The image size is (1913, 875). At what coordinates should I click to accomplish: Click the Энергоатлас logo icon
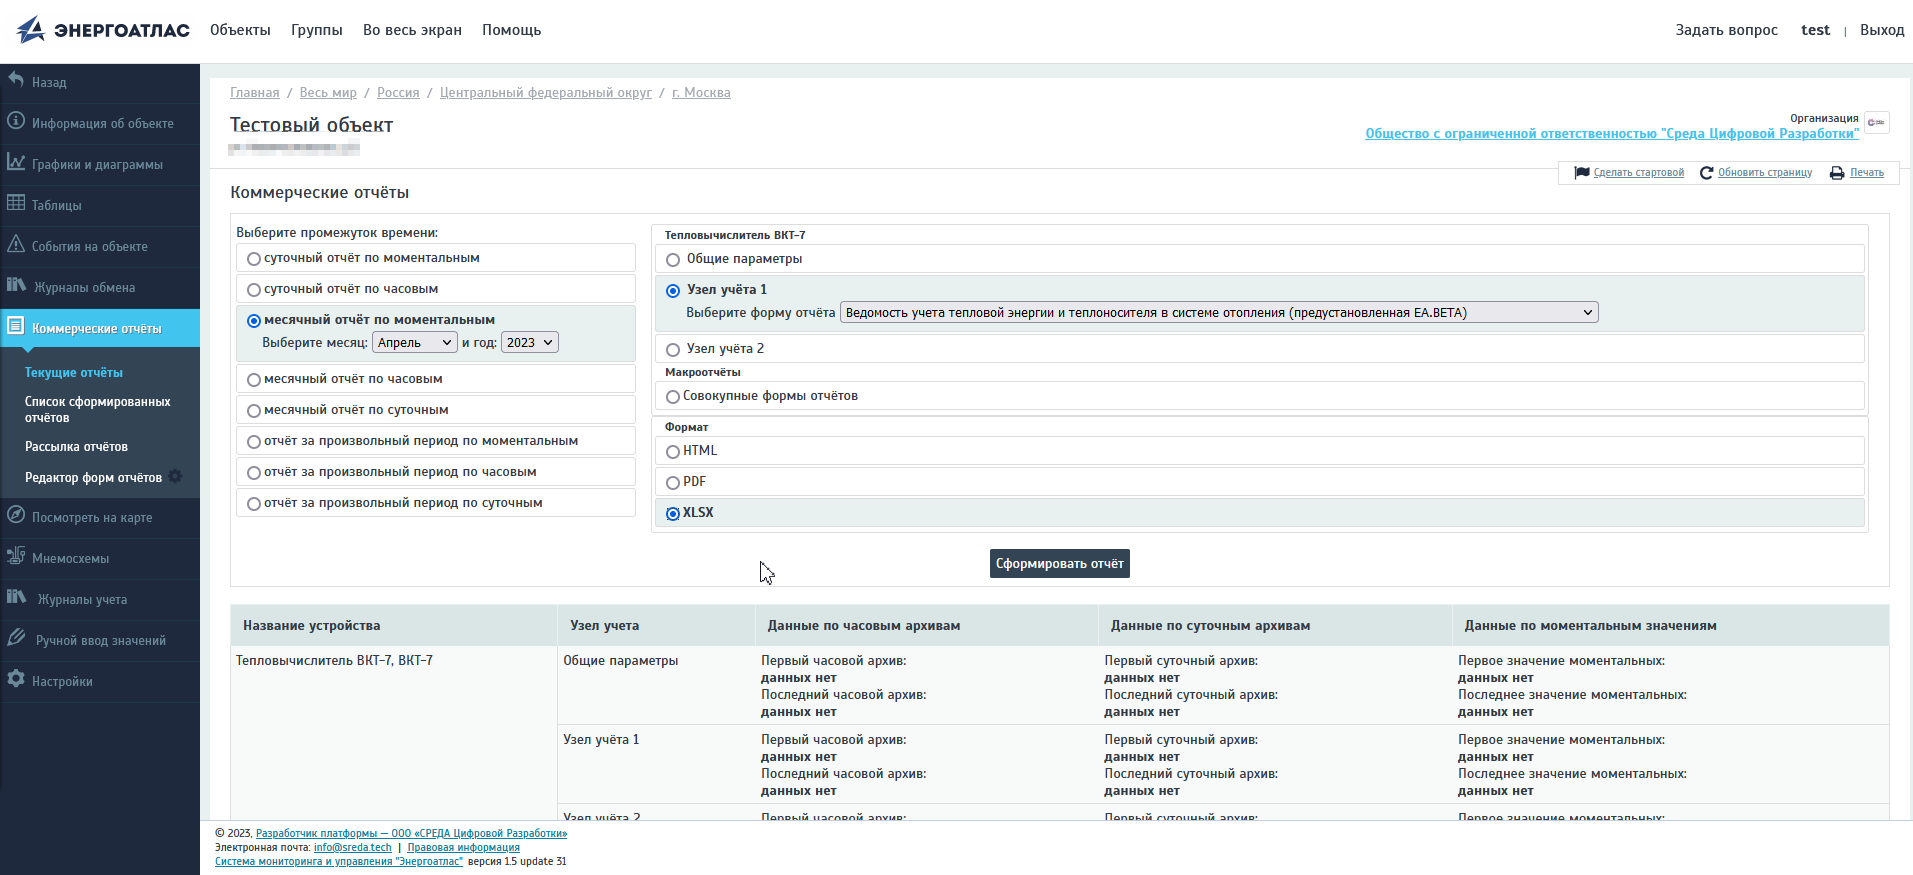pyautogui.click(x=31, y=30)
